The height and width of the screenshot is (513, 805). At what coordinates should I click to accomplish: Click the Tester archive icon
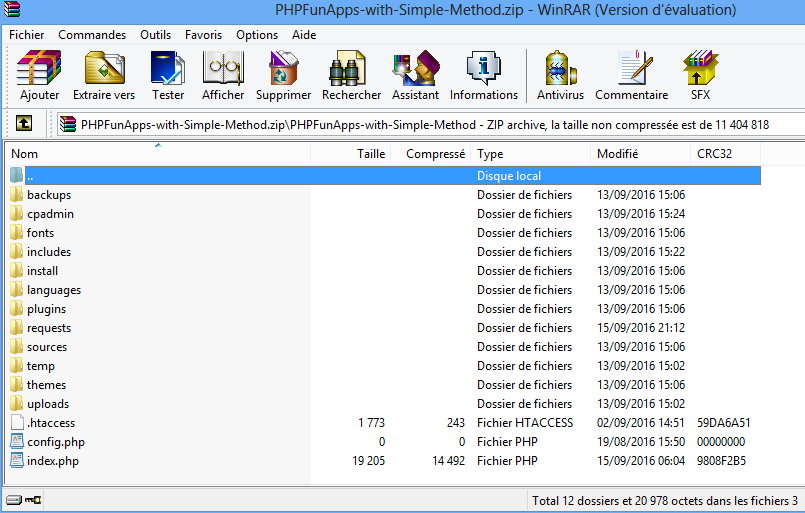pos(167,67)
